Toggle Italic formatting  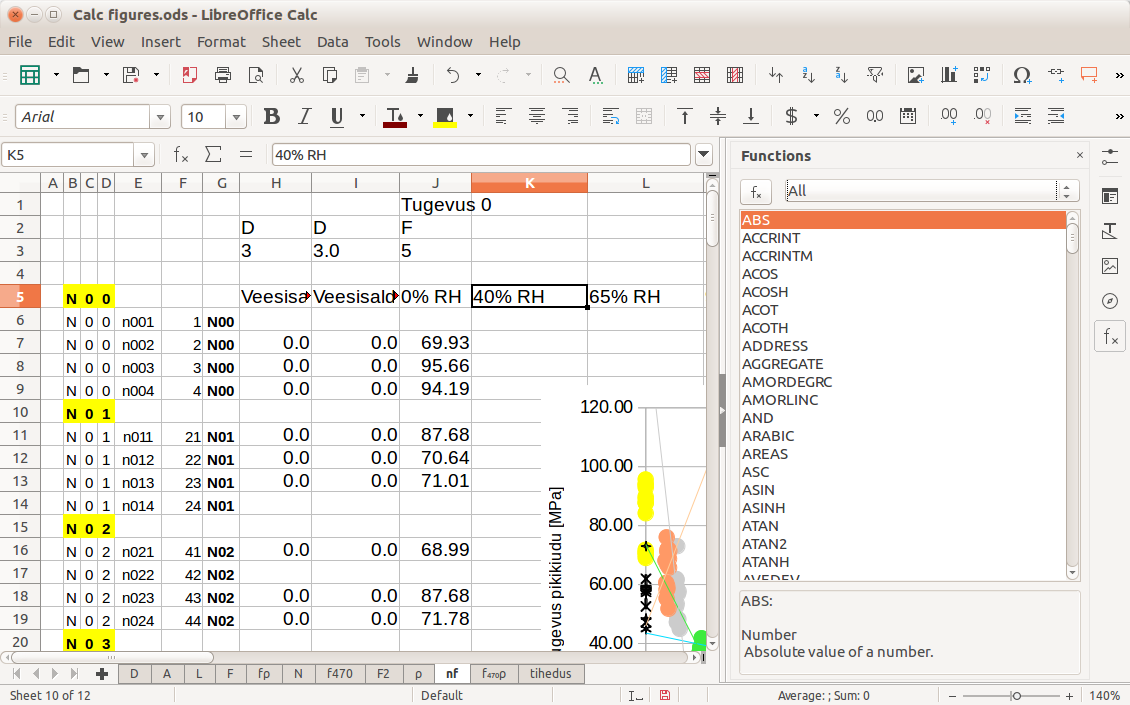tap(305, 117)
